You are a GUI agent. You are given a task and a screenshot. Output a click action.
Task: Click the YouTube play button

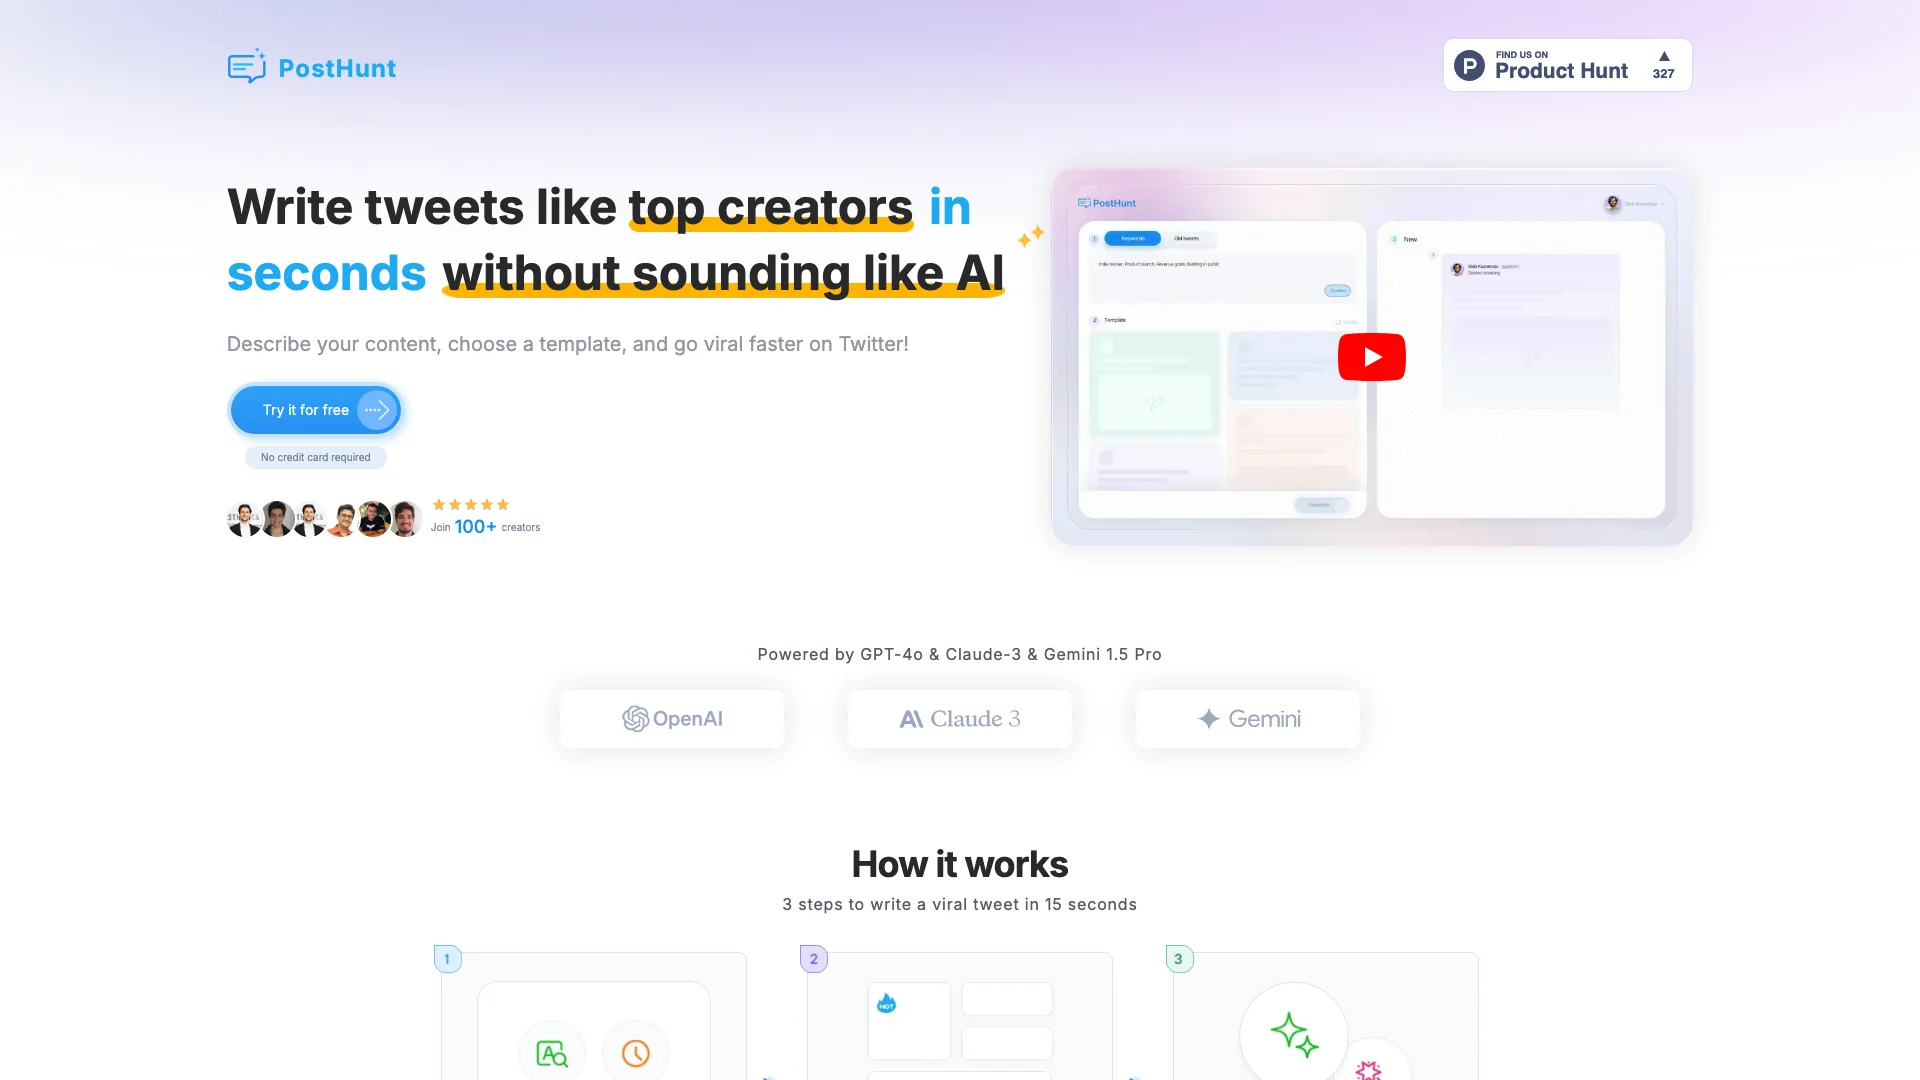1370,355
